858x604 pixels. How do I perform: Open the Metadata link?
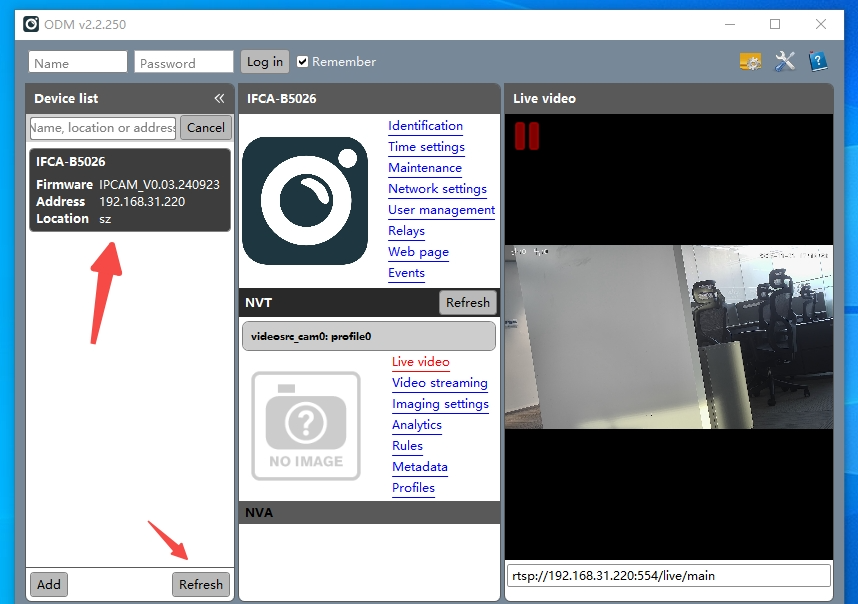point(420,467)
